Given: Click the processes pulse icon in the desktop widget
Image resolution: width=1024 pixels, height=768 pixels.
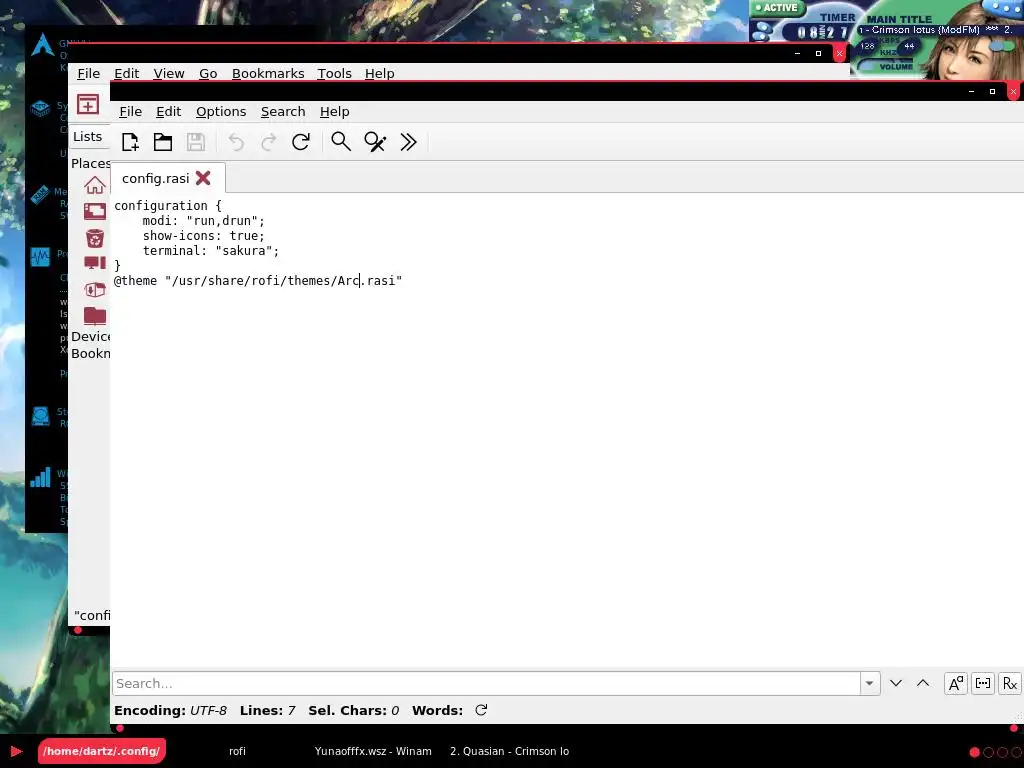Looking at the screenshot, I should coord(40,257).
